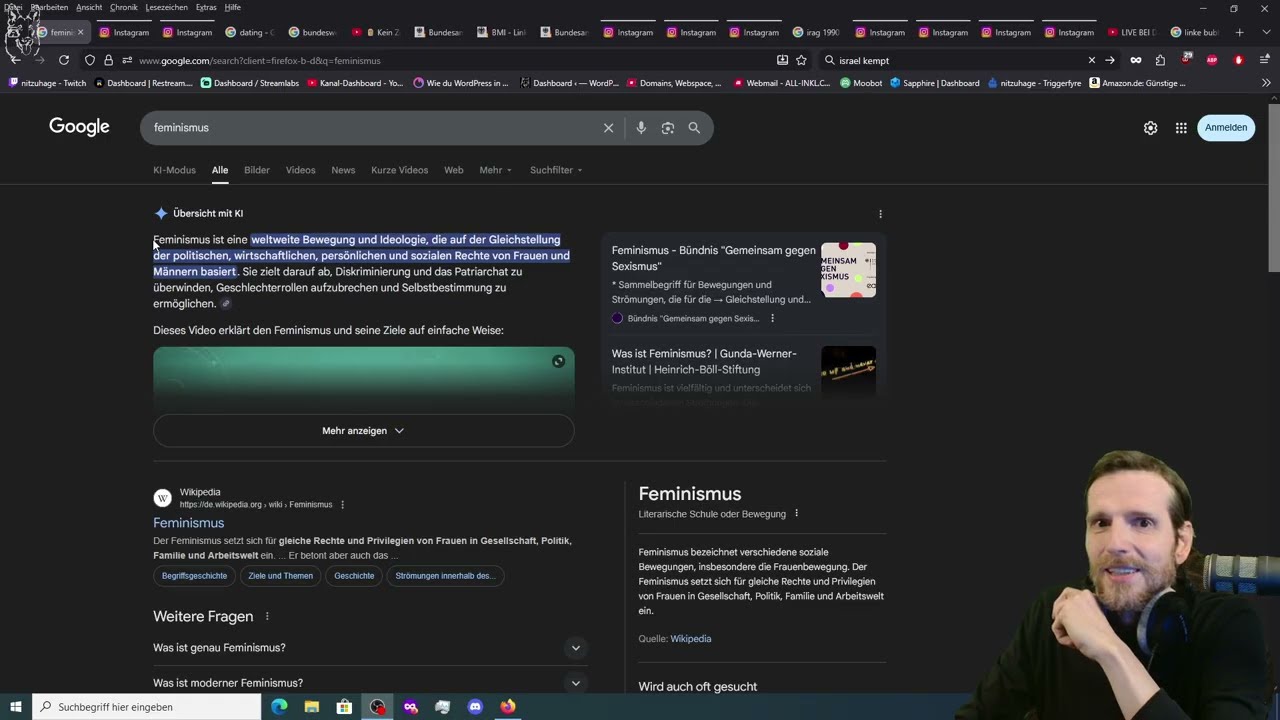
Task: Bookmark this page with the star icon
Action: pyautogui.click(x=801, y=60)
